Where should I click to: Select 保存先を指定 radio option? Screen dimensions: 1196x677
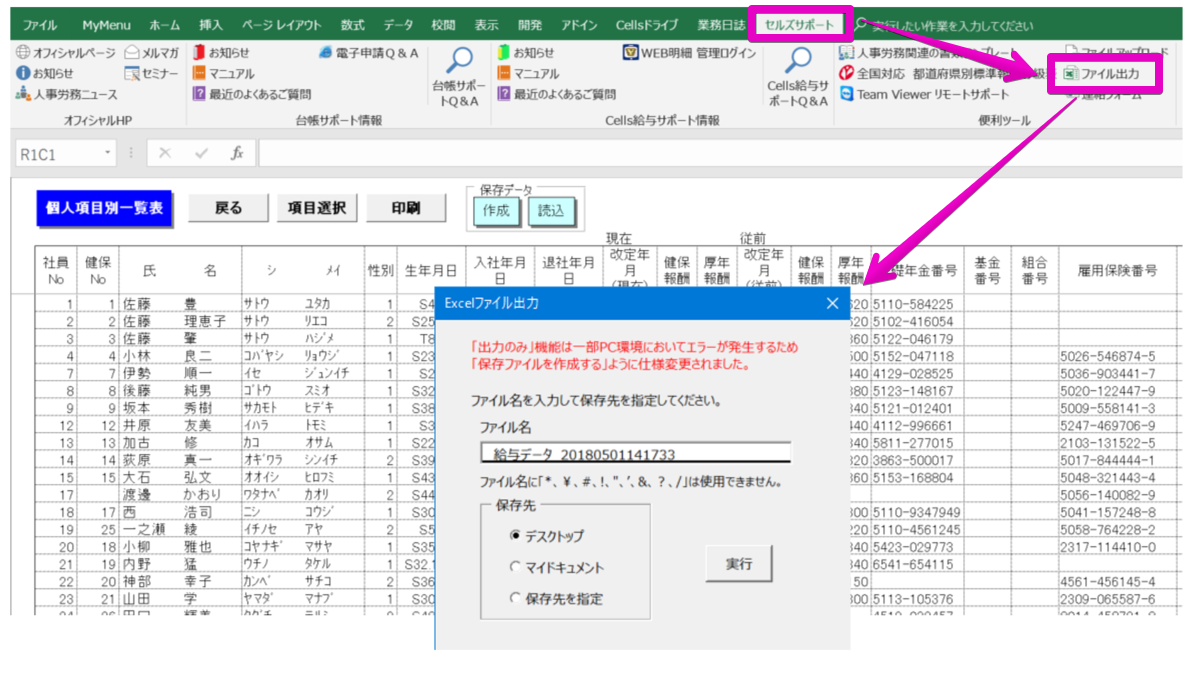tap(515, 598)
